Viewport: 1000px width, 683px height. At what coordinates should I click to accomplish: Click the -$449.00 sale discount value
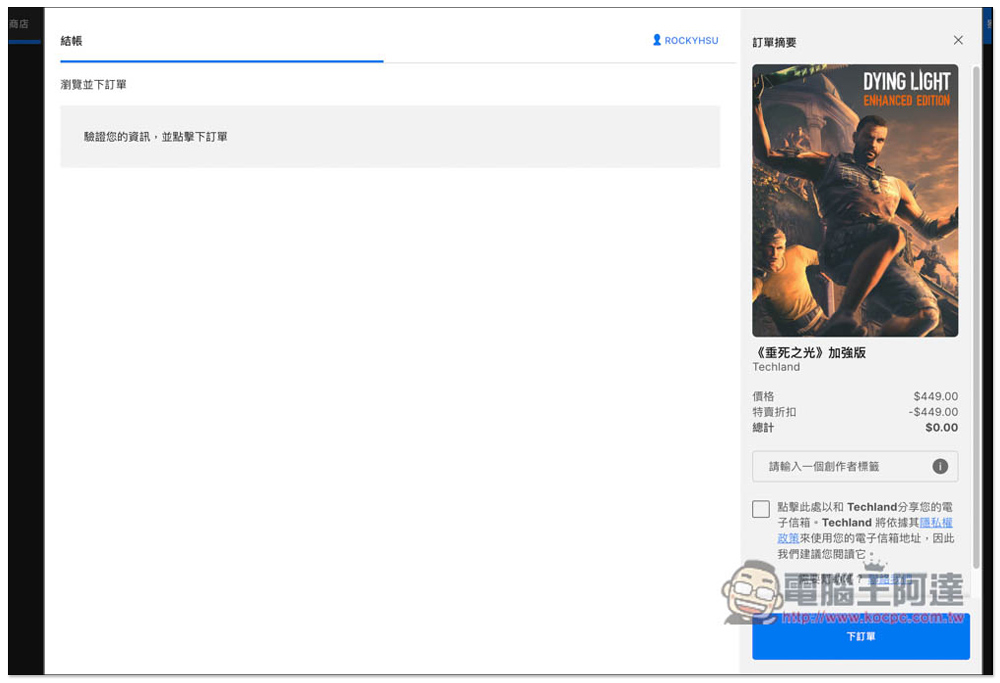933,412
